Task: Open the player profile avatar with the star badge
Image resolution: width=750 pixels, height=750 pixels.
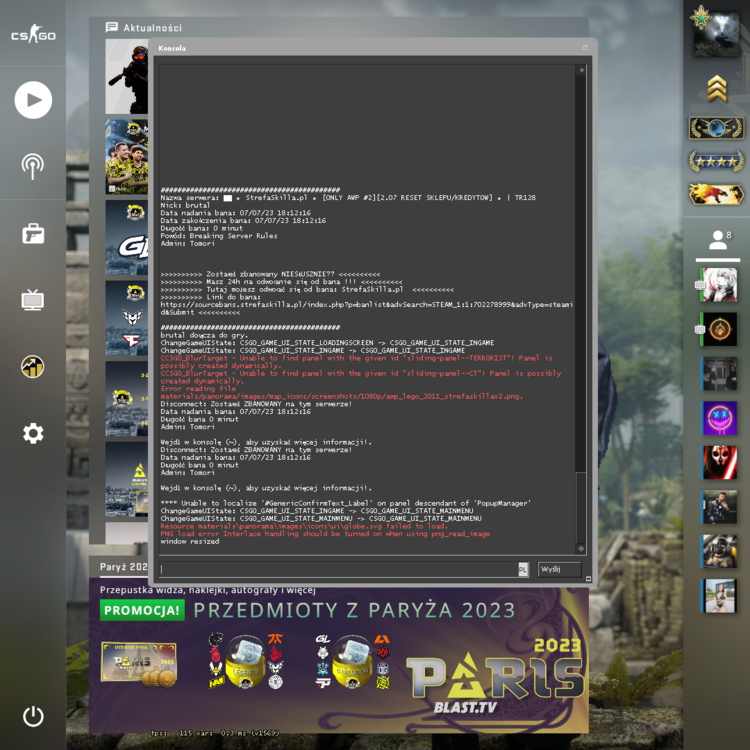Action: (716, 33)
